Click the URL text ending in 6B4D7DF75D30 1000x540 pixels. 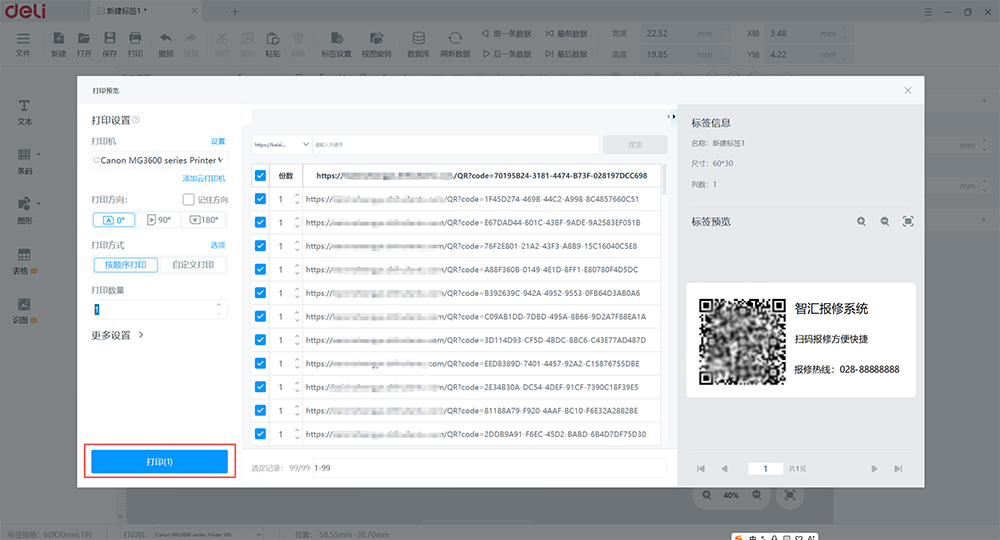[476, 434]
